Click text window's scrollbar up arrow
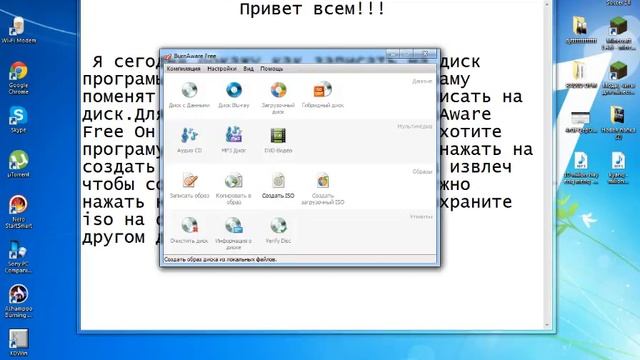The height and width of the screenshot is (360, 640). click(547, 4)
